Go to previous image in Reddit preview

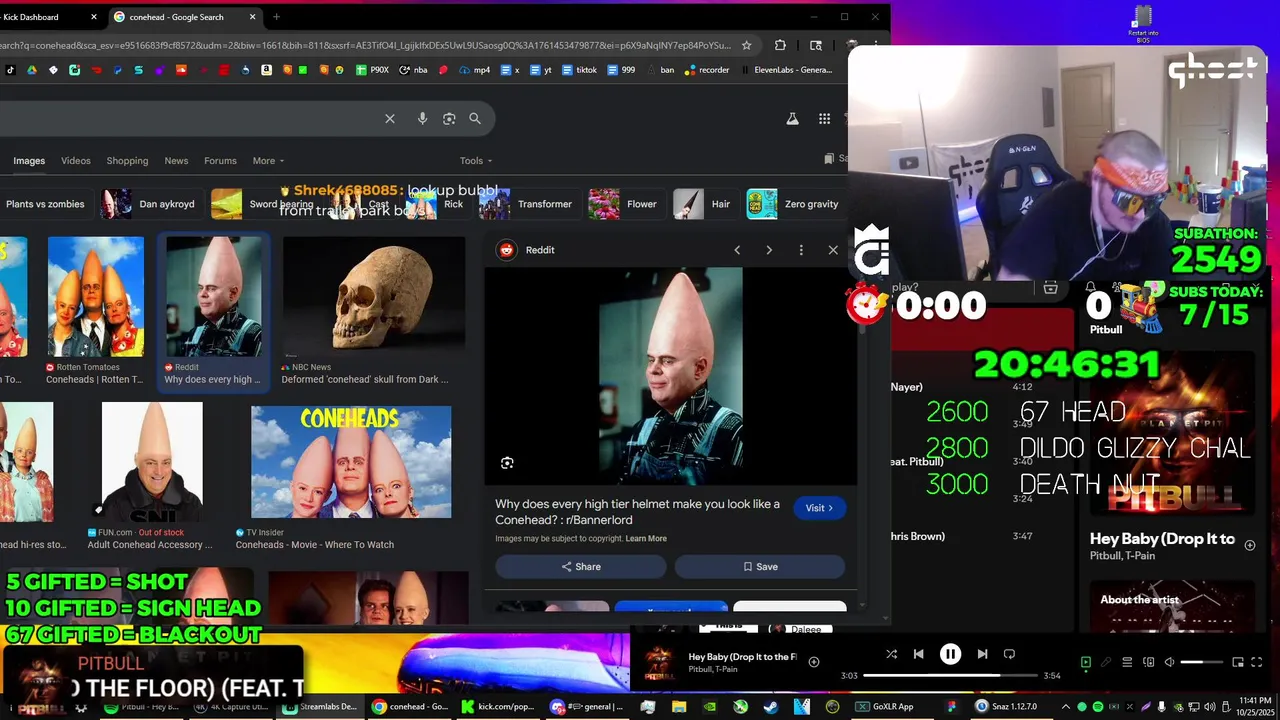[x=737, y=250]
